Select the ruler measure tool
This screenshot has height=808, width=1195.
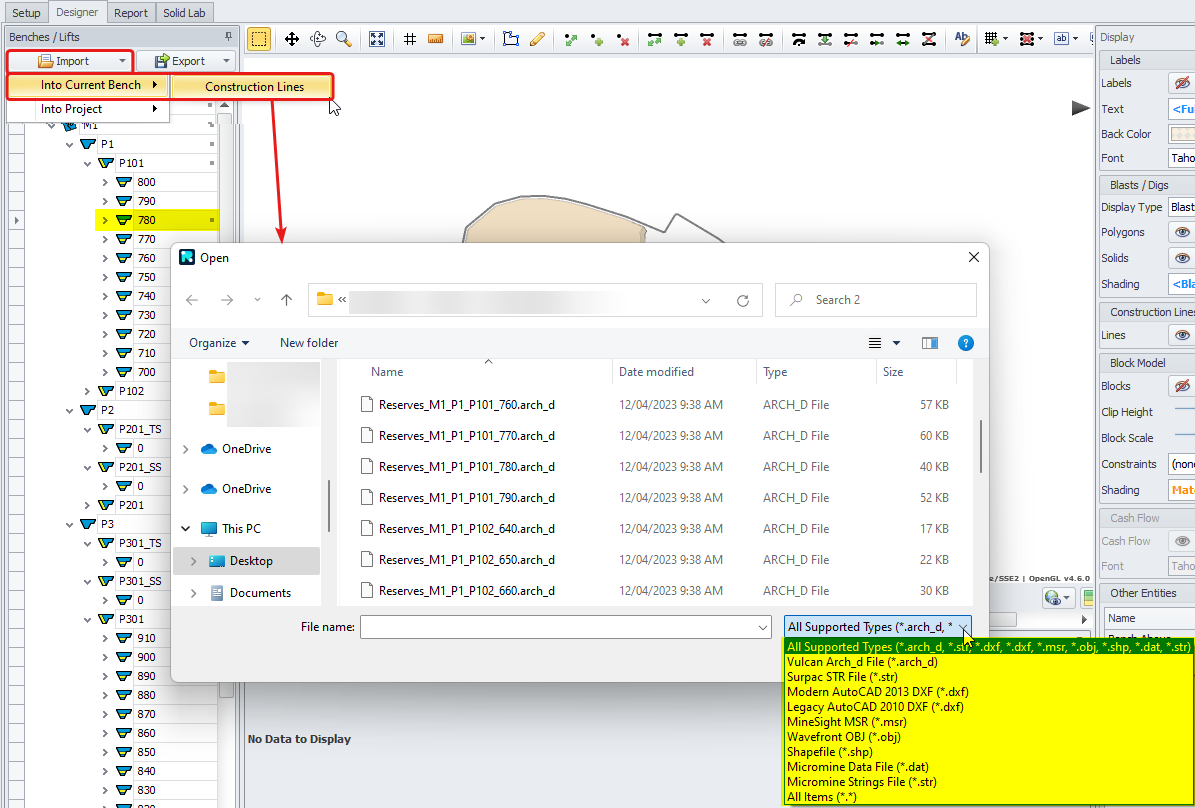point(435,39)
